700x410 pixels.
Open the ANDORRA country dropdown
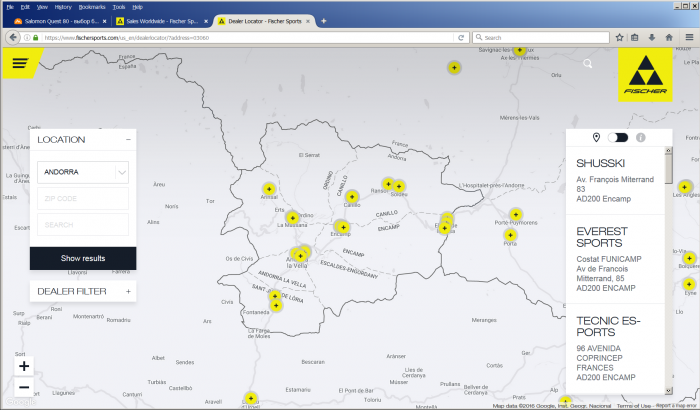(83, 172)
